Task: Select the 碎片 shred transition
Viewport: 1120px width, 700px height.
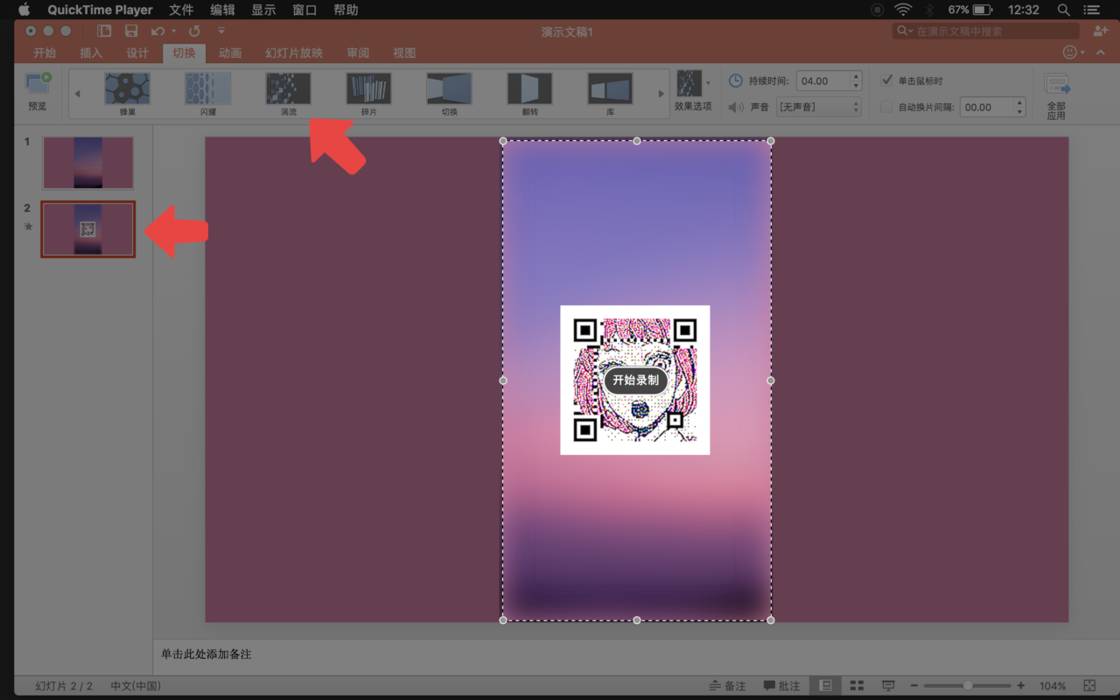Action: pyautogui.click(x=369, y=94)
